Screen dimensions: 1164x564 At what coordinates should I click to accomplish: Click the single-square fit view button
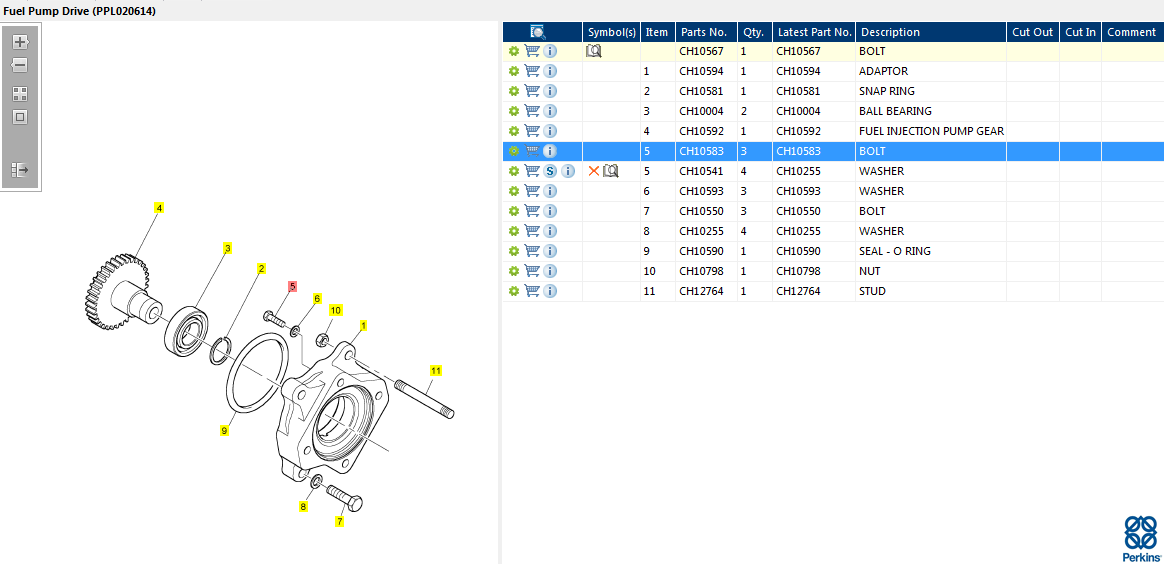coord(19,117)
